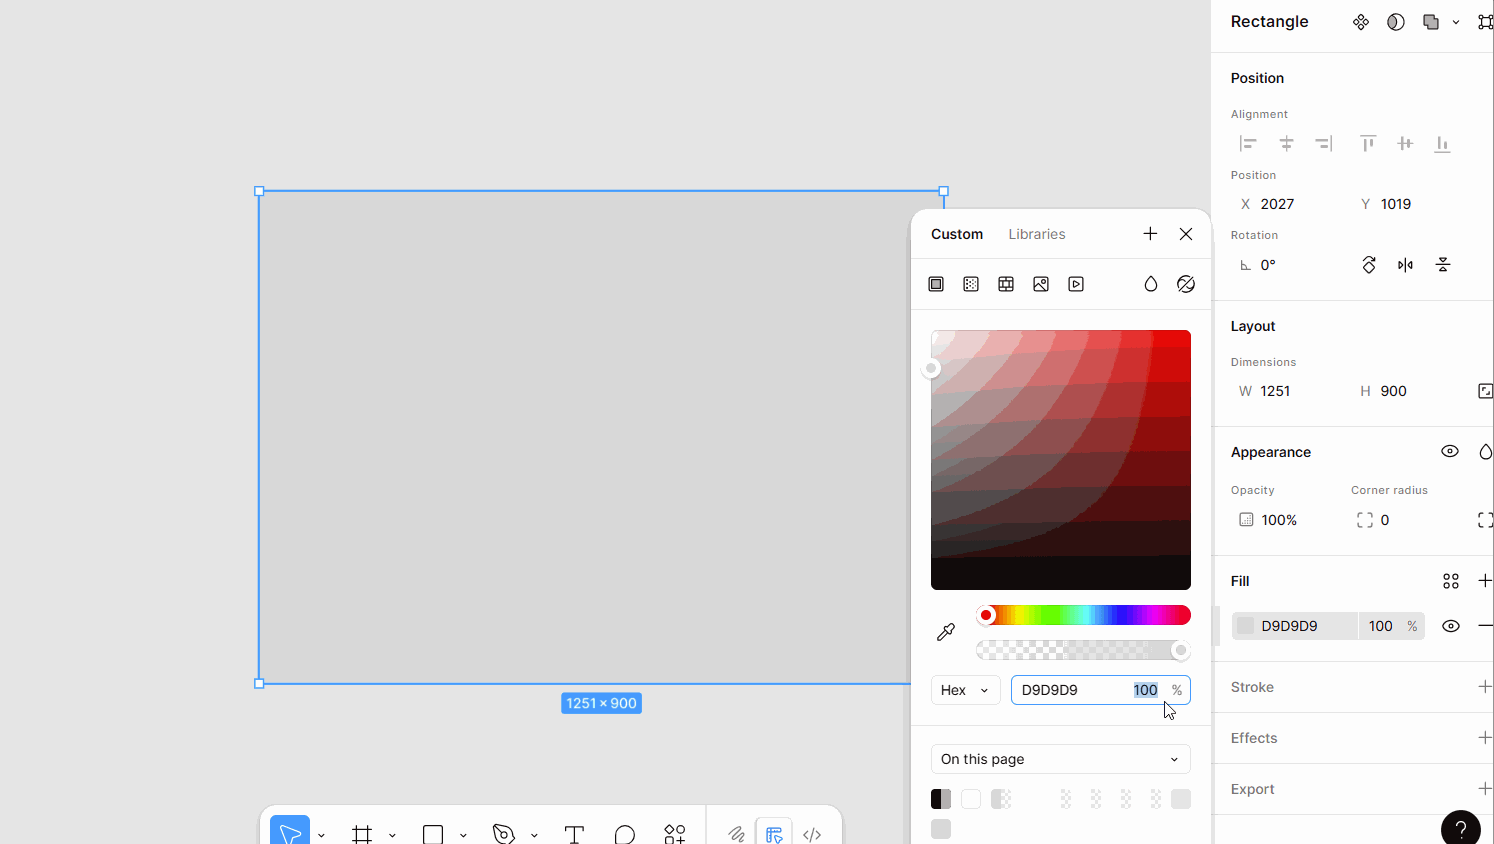Viewport: 1494px width, 844px height.
Task: Use as mask icon in header
Action: pyautogui.click(x=1396, y=22)
